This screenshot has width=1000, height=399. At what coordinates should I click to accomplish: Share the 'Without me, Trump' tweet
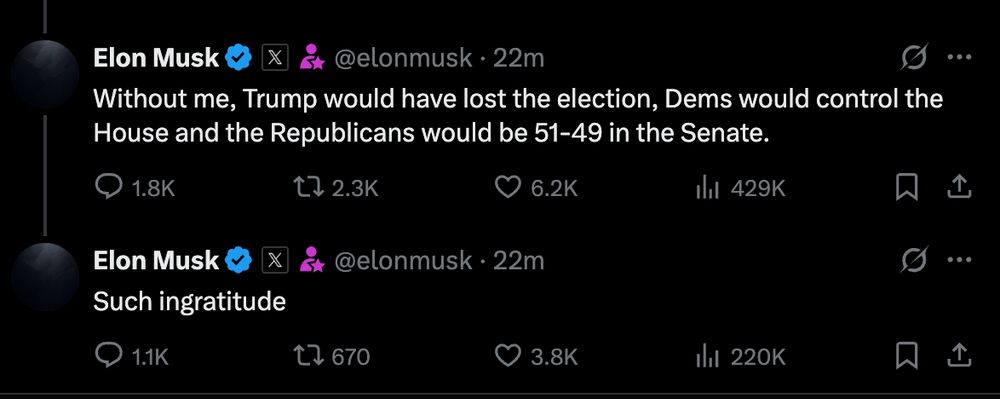pos(959,187)
